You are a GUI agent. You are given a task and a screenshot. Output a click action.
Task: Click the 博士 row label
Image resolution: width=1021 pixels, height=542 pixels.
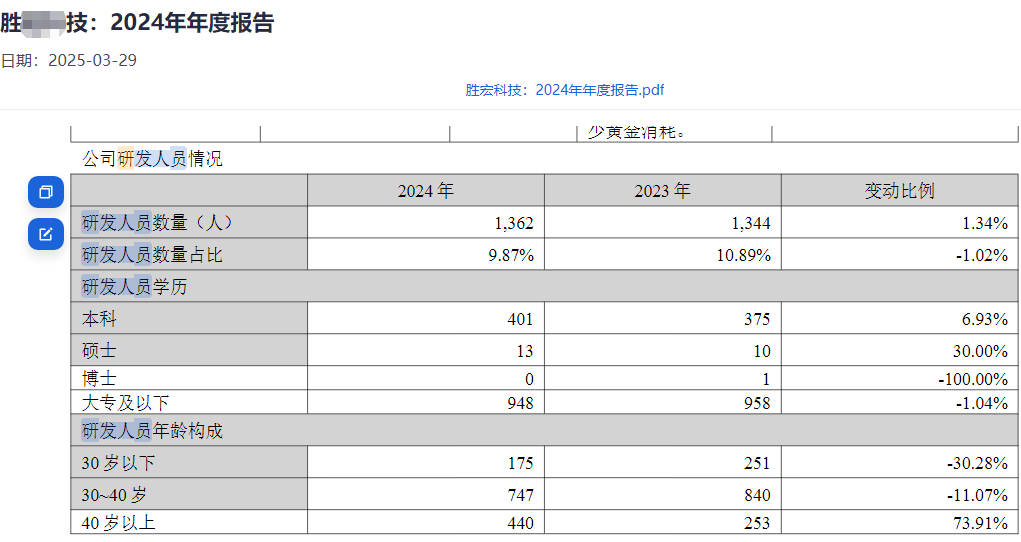(99, 378)
